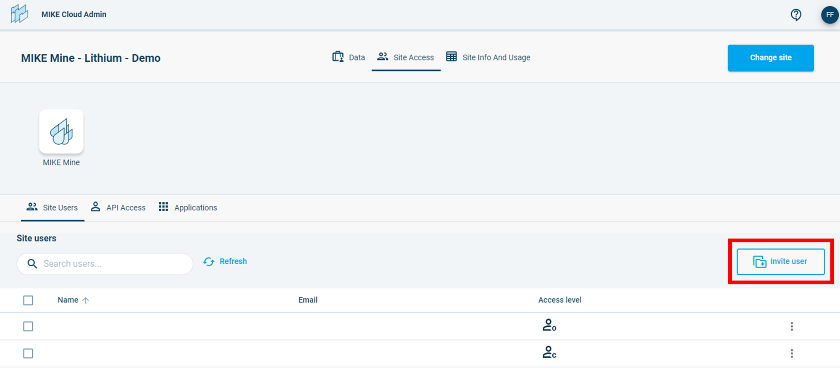Click the Change site button

[771, 58]
